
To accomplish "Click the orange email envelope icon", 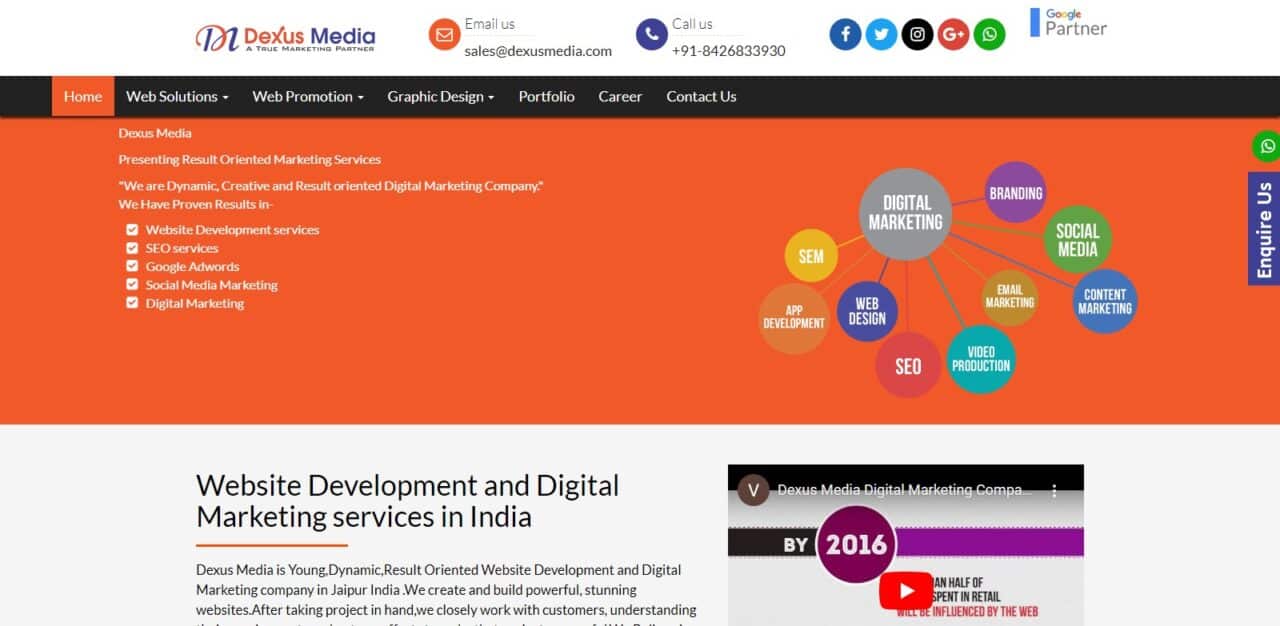I will (444, 35).
